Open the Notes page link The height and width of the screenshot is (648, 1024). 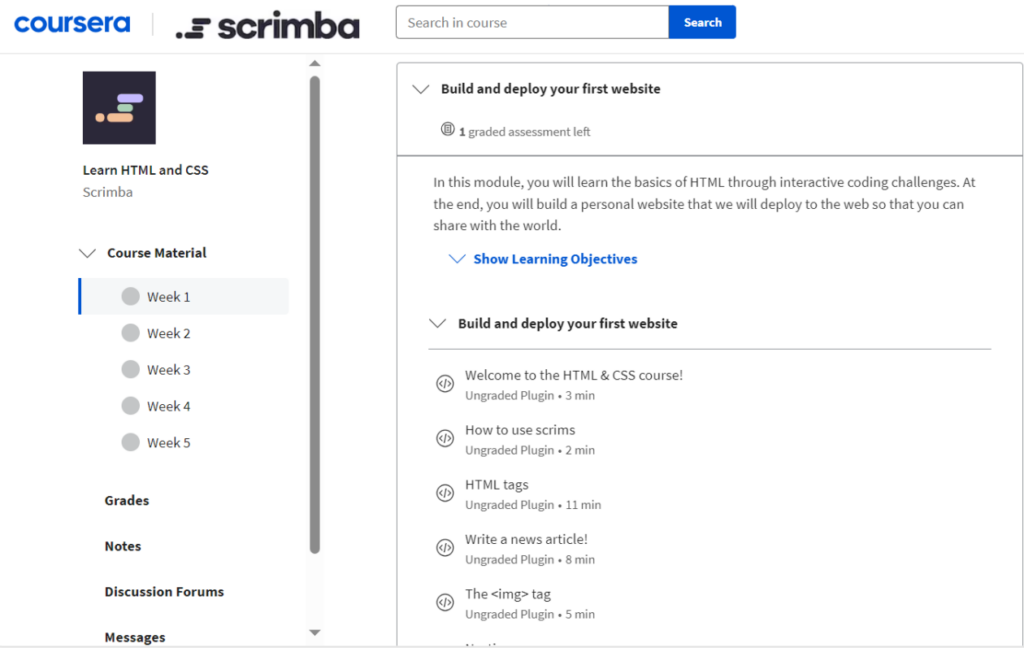[123, 546]
